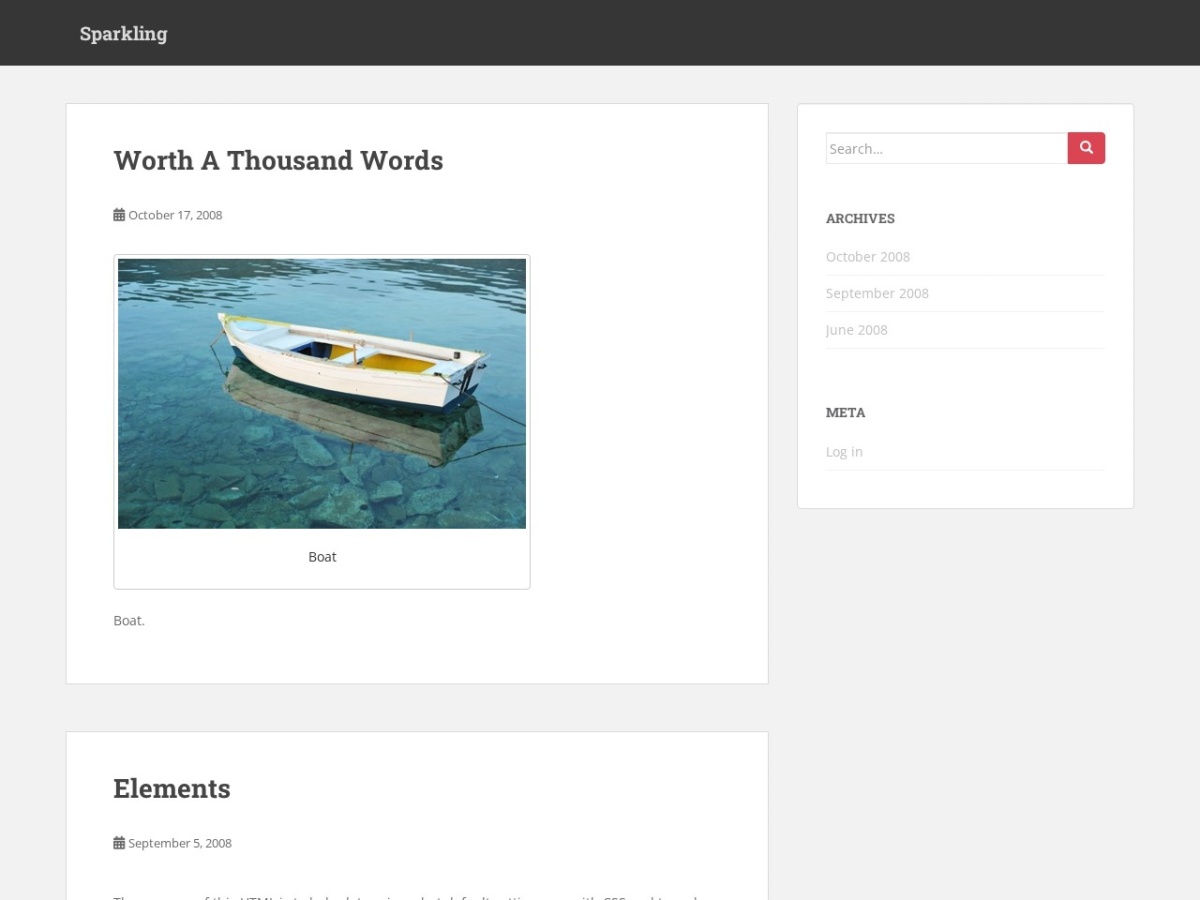Click the calendar icon beside October 17, 2008

tap(119, 215)
